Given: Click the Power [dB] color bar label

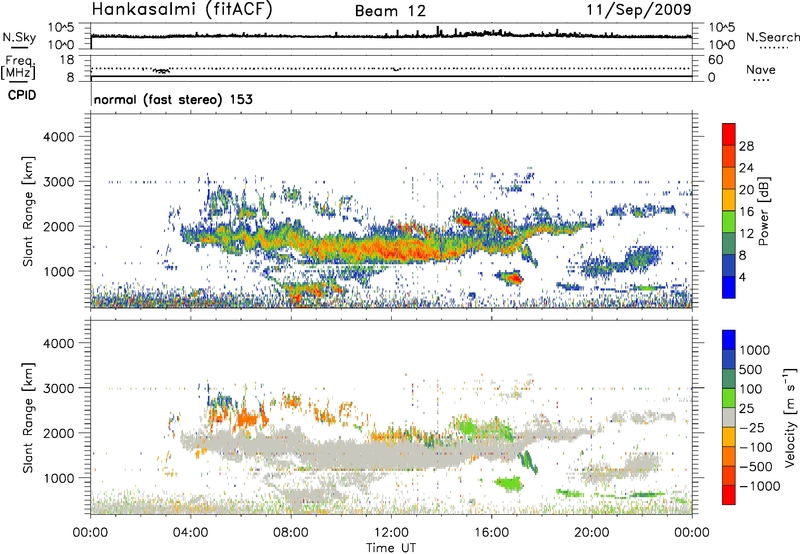Looking at the screenshot, I should coord(763,211).
